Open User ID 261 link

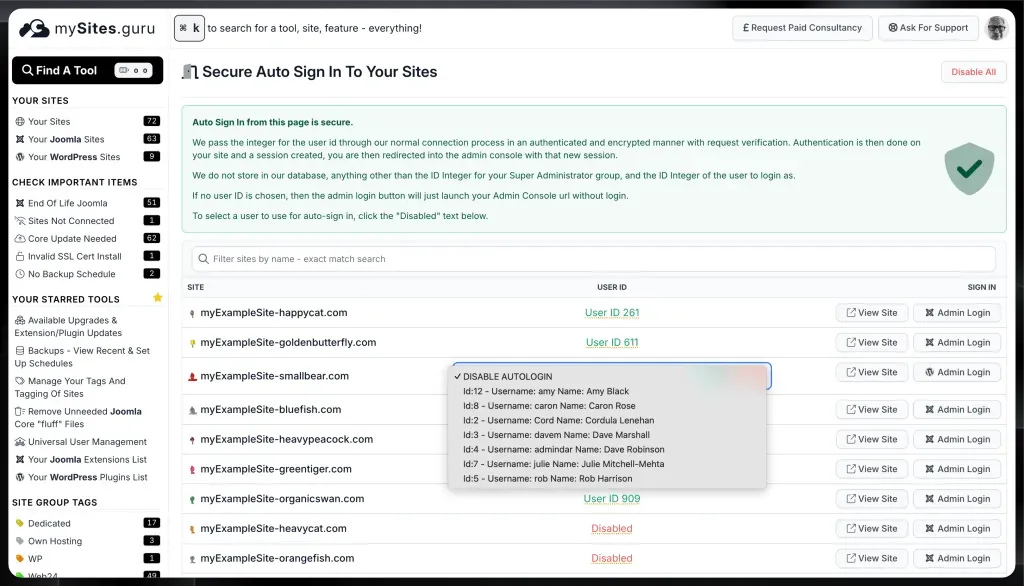611,312
